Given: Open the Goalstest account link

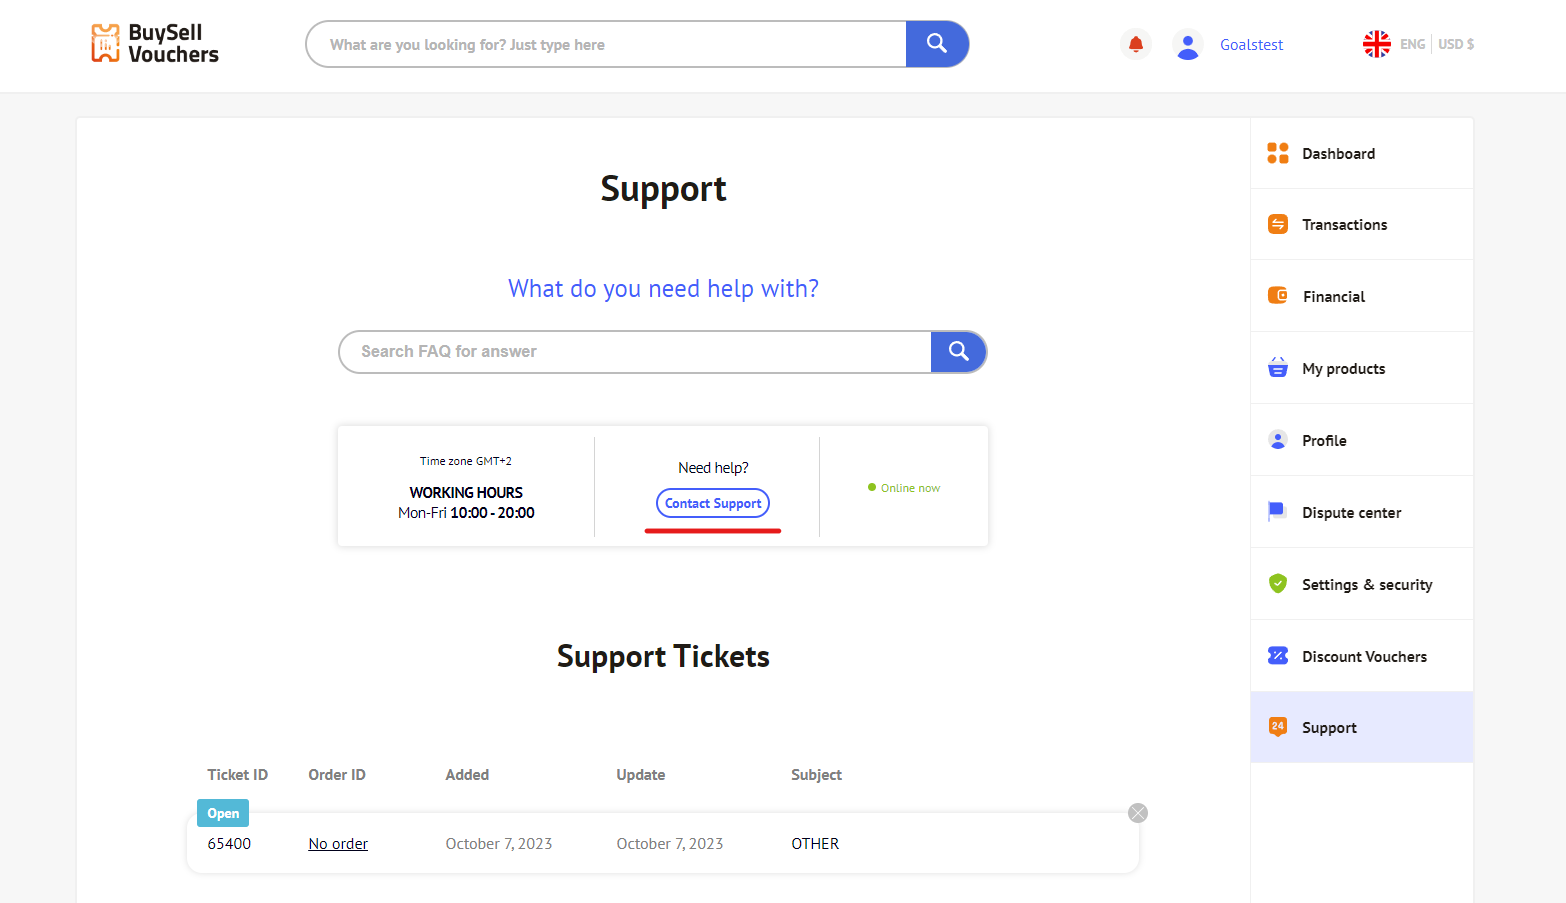Looking at the screenshot, I should 1251,45.
